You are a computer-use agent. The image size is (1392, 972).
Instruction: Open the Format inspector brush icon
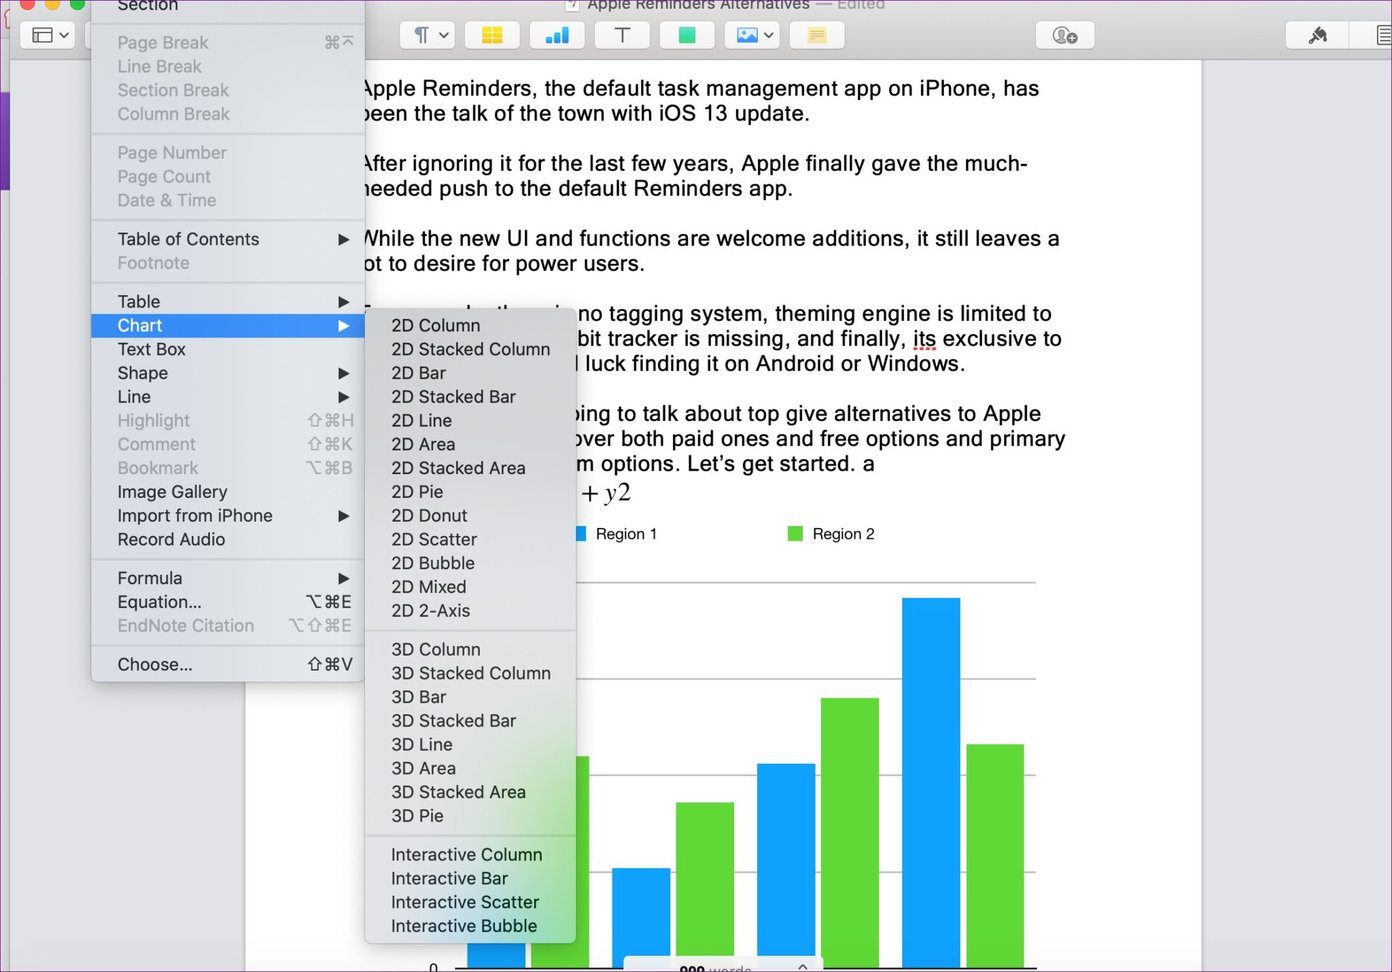click(1318, 35)
